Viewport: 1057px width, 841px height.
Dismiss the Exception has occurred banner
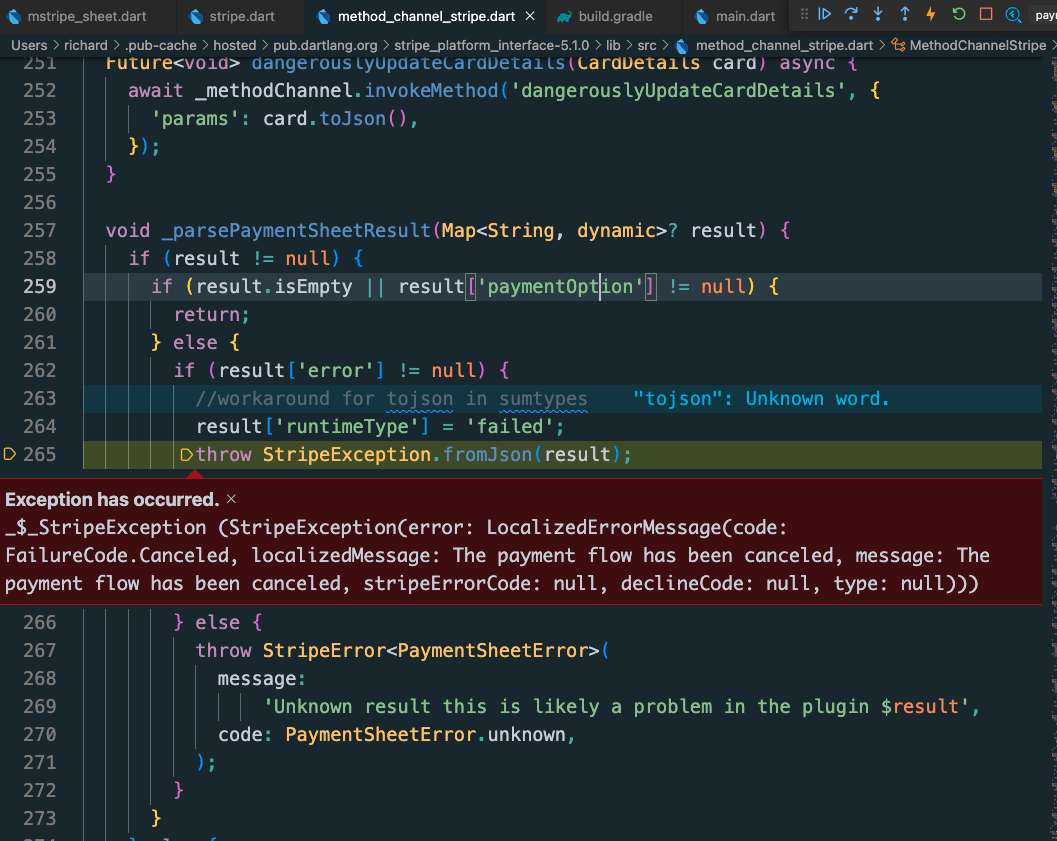[x=231, y=499]
